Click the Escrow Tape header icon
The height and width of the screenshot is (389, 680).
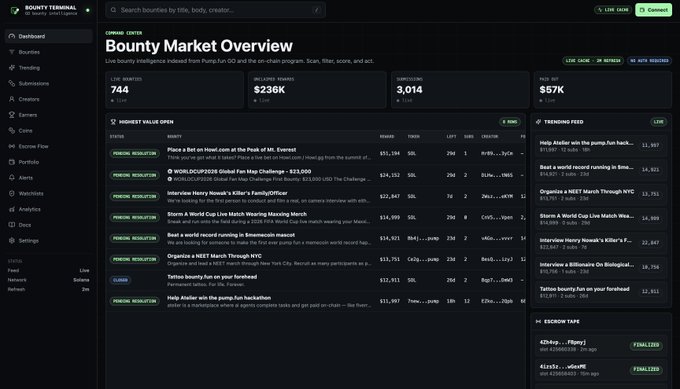[x=538, y=321]
